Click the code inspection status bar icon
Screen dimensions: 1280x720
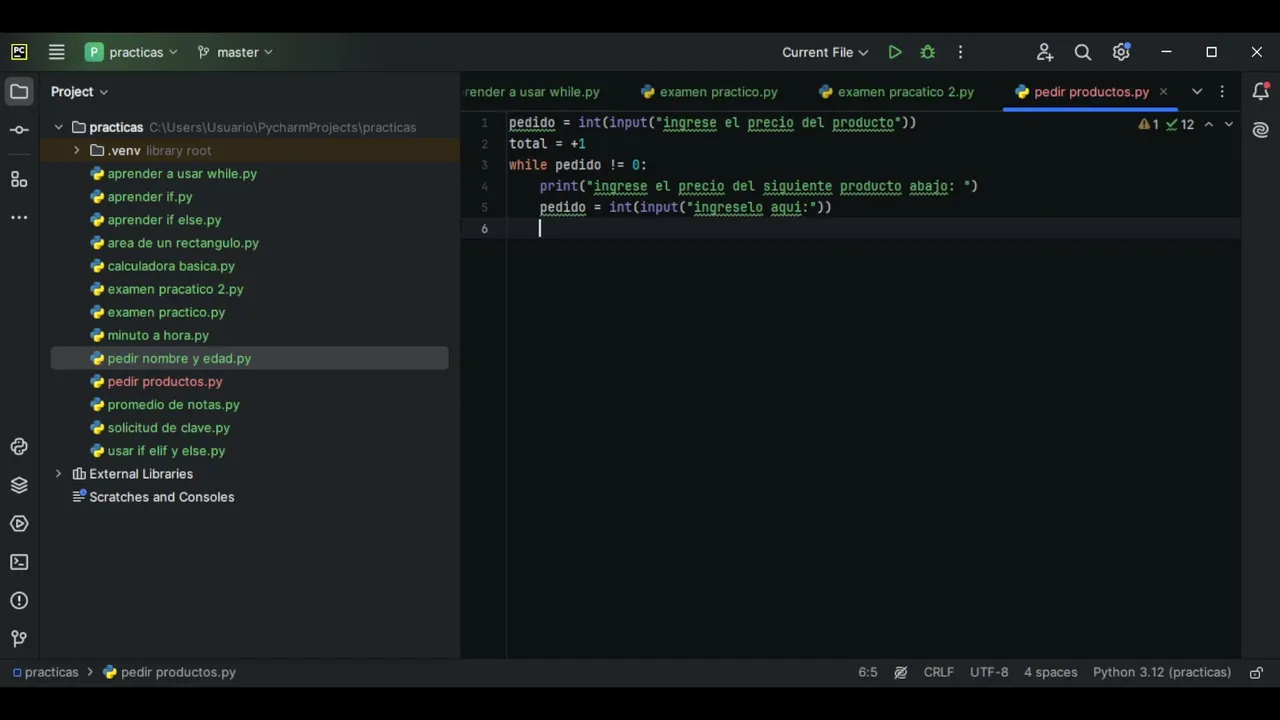pos(900,673)
